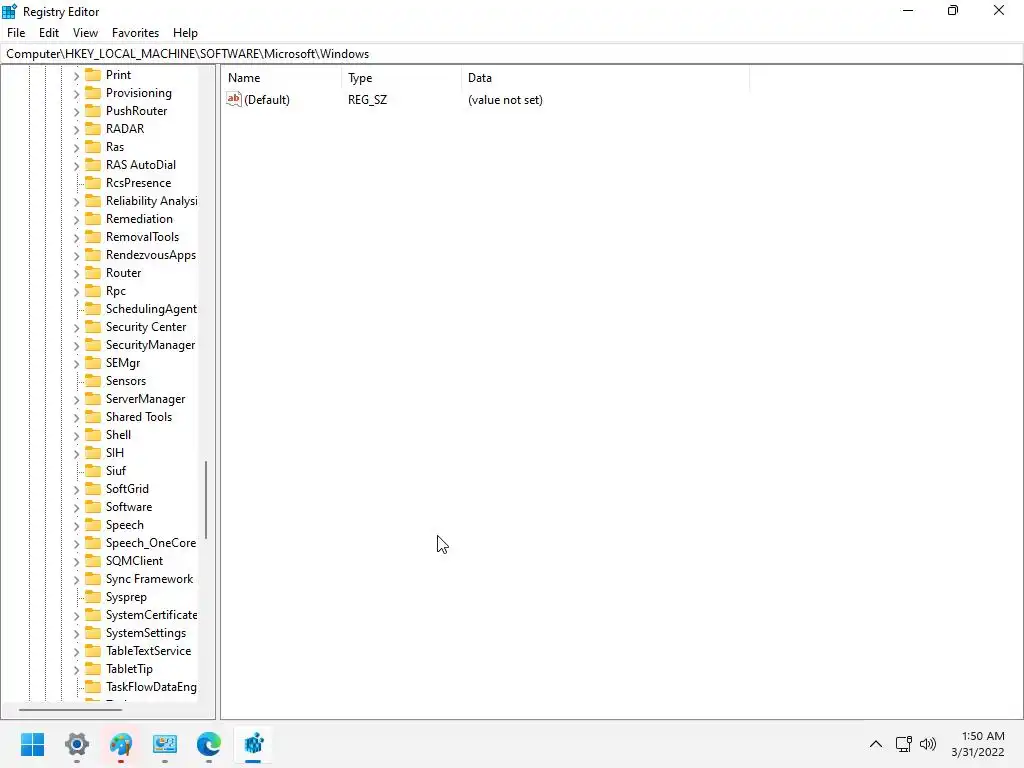Expand the Shared Tools key
1024x768 pixels.
(76, 417)
